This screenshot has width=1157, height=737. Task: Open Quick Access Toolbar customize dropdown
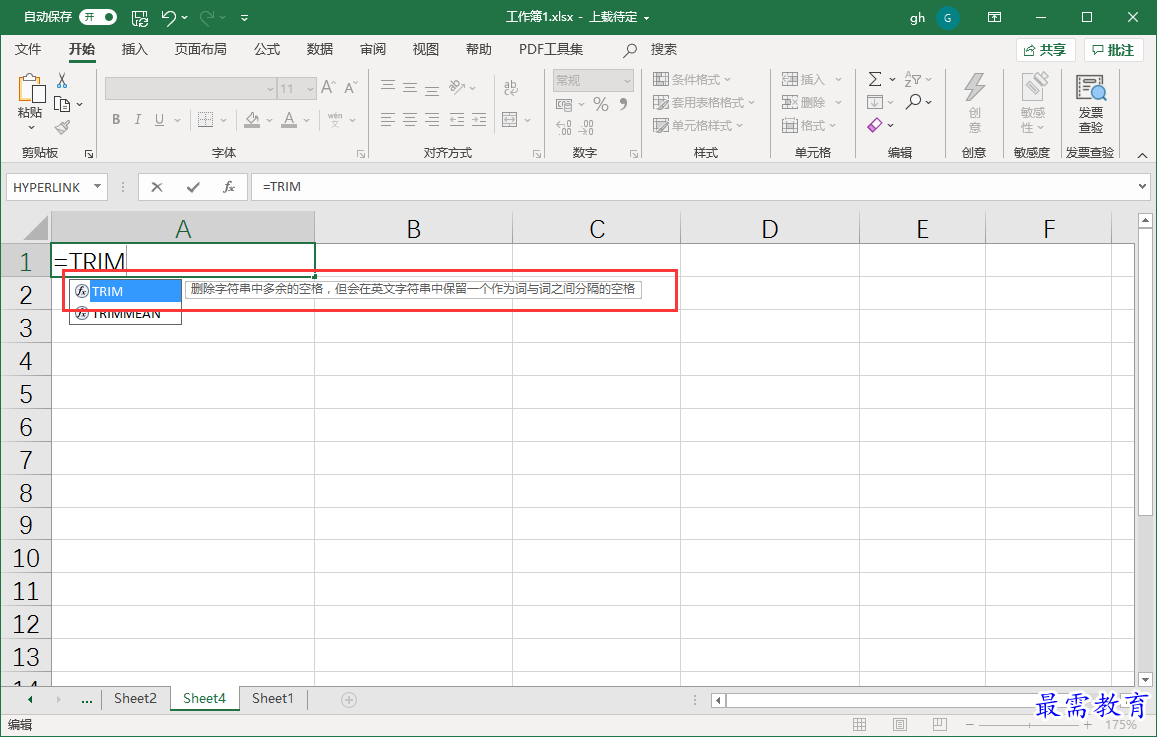[244, 18]
